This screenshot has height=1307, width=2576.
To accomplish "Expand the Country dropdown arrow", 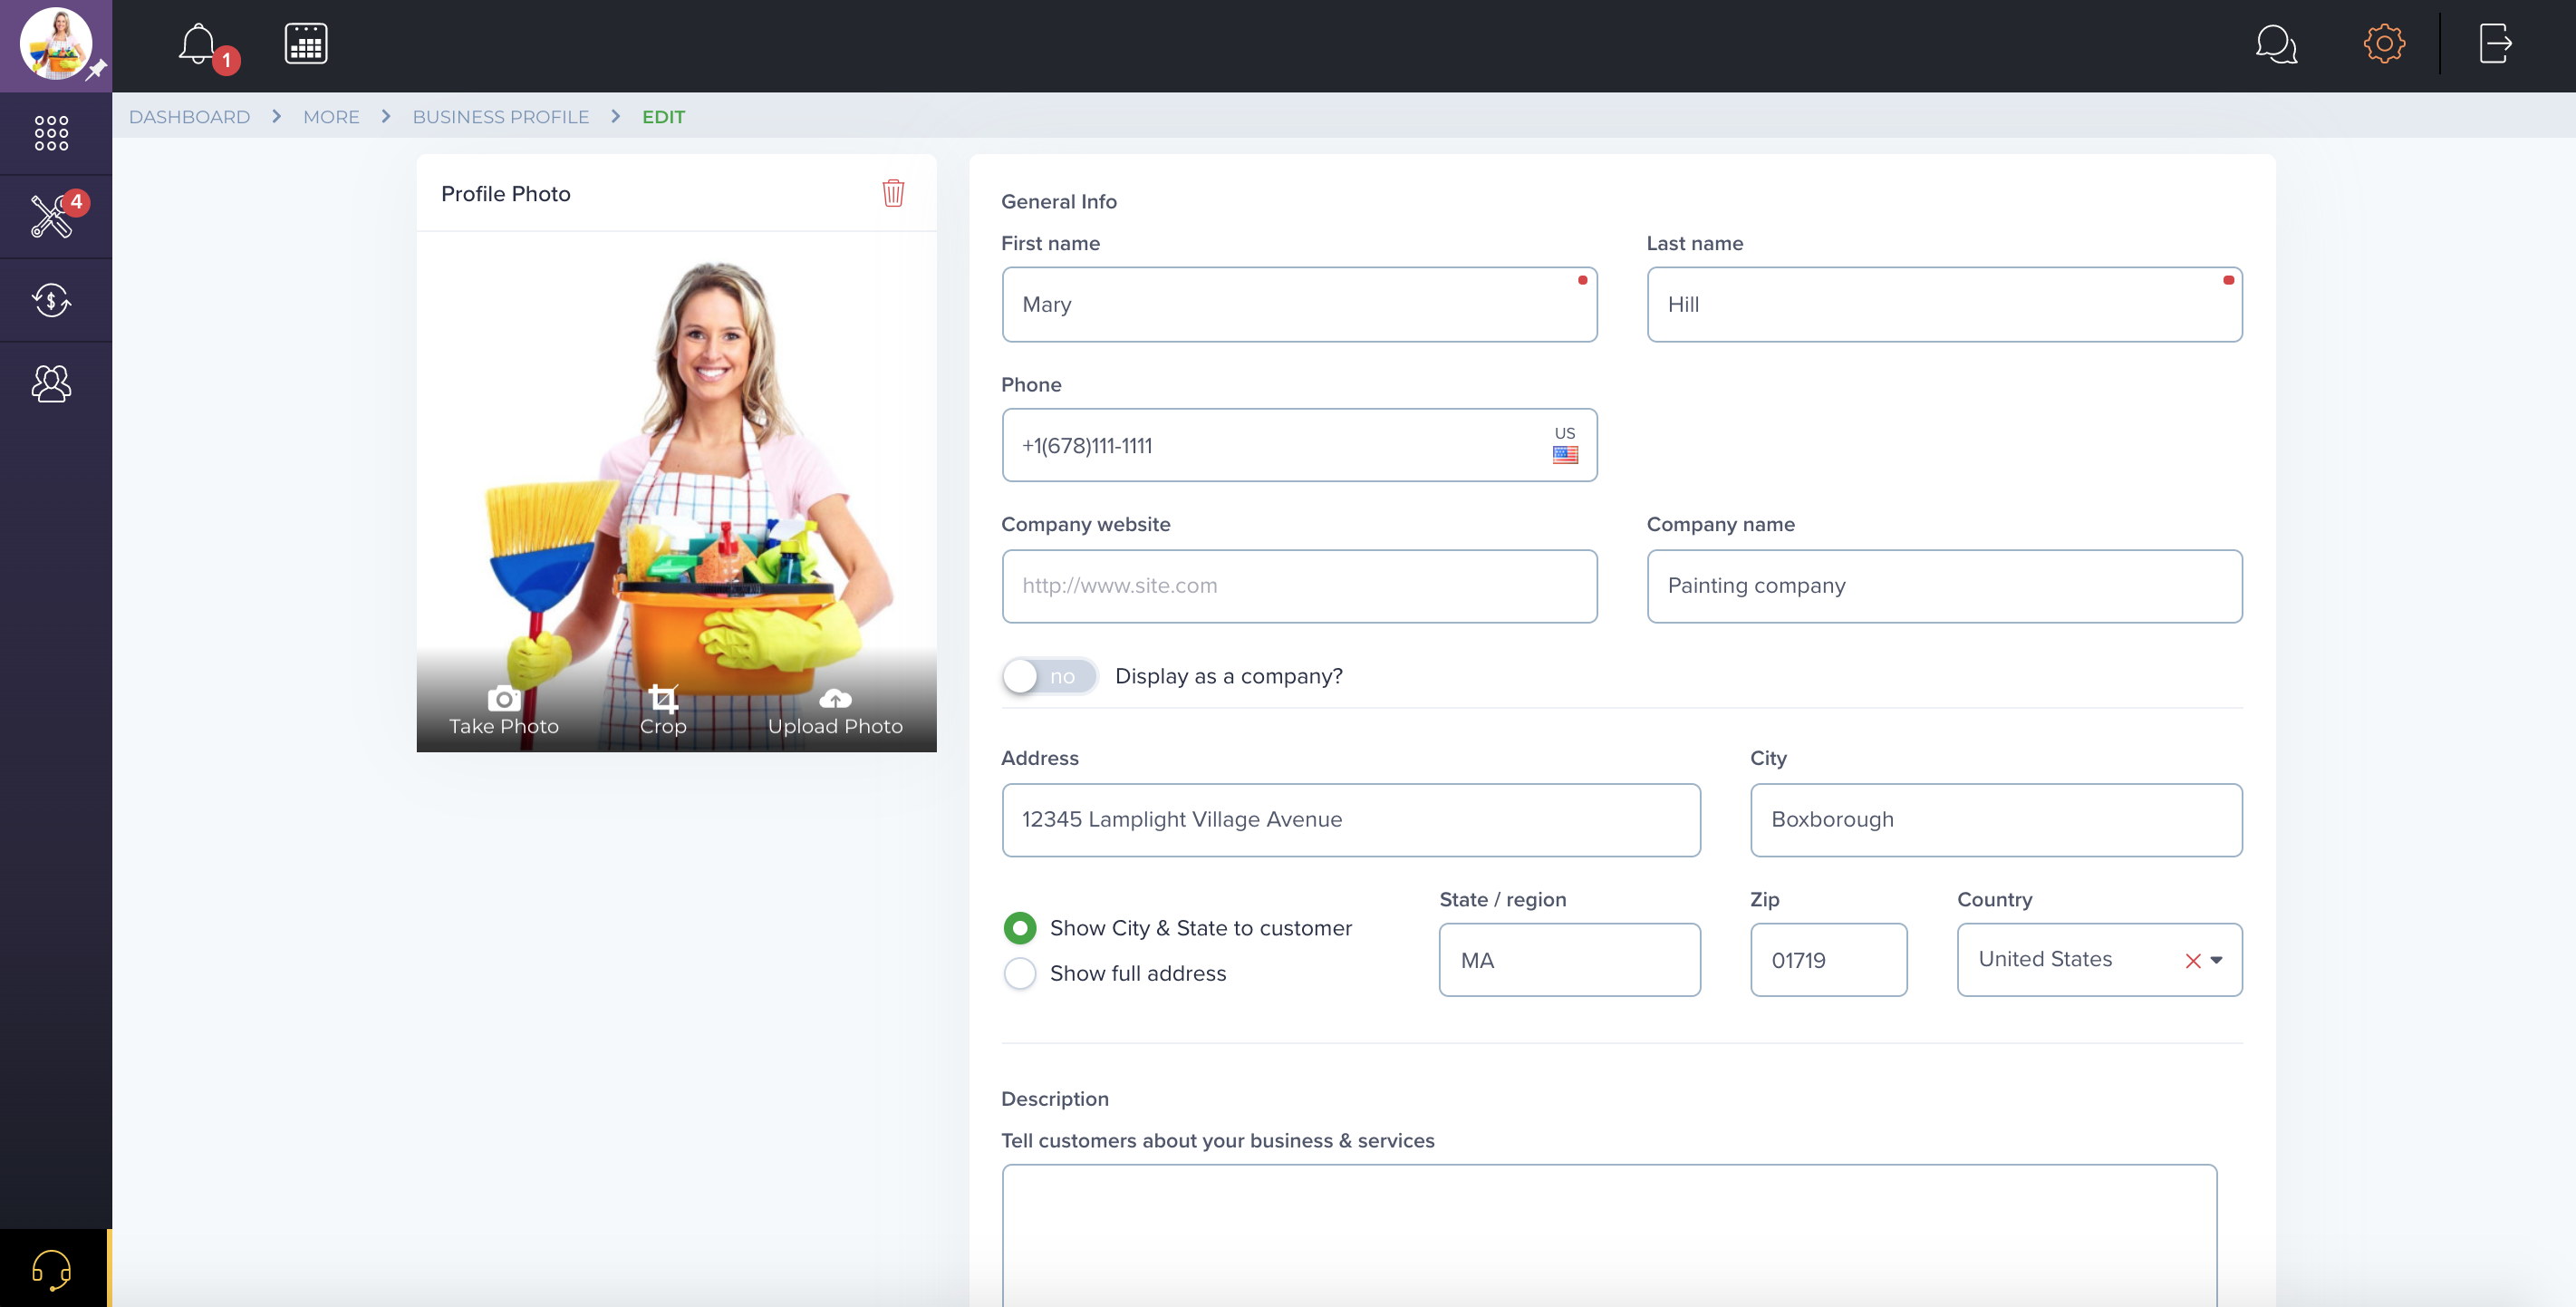I will (2217, 960).
